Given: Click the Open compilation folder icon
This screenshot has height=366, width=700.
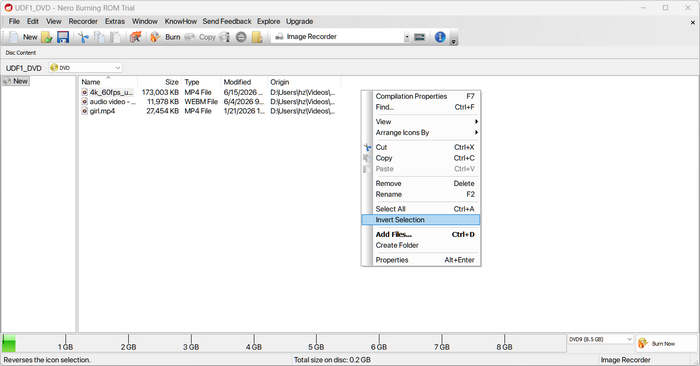Looking at the screenshot, I should 47,37.
